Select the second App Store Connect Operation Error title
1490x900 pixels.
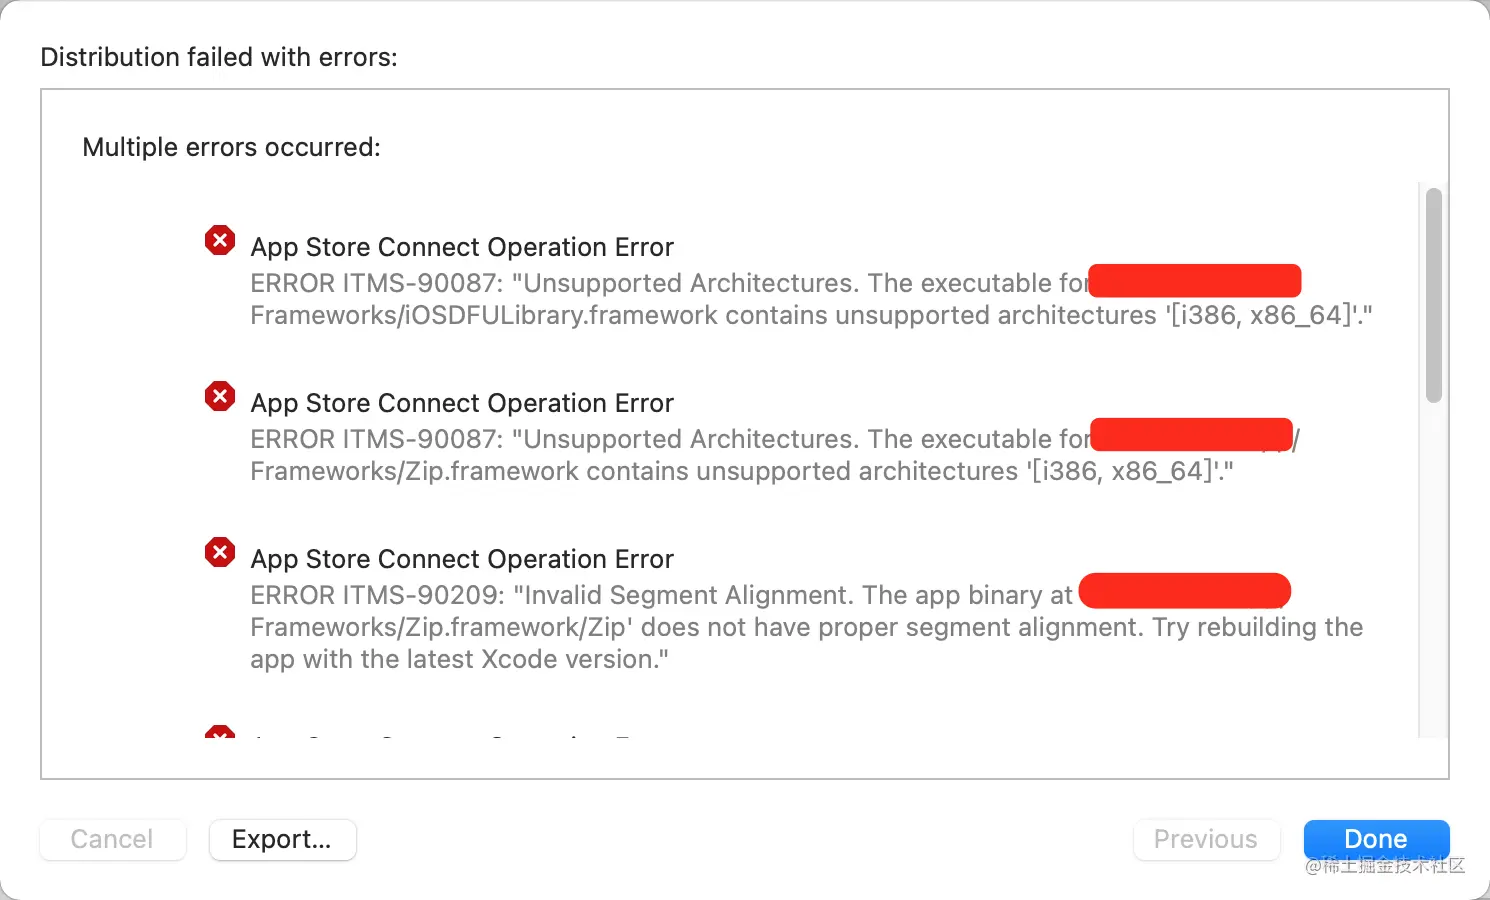(462, 403)
